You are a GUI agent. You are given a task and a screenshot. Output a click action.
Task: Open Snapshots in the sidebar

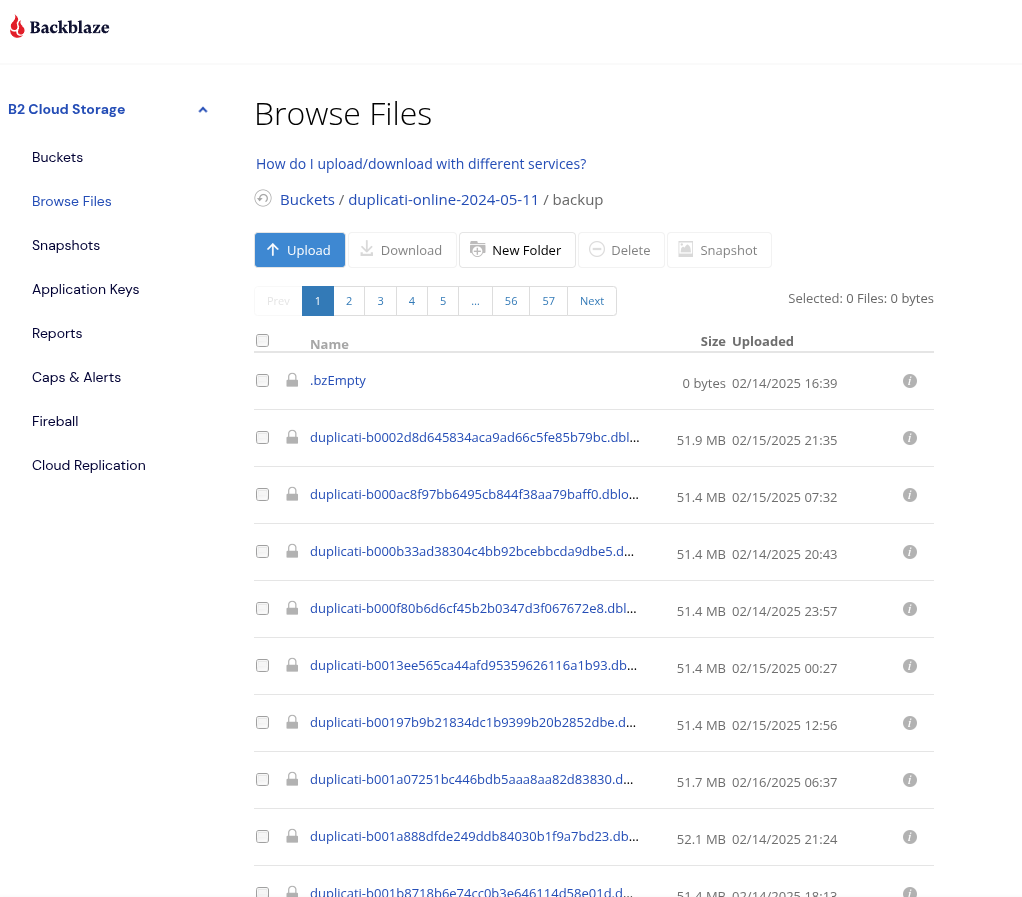66,245
